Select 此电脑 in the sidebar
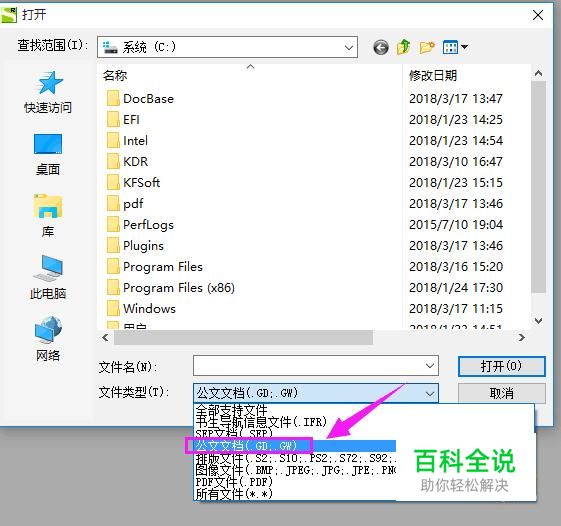Image resolution: width=561 pixels, height=526 pixels. click(48, 277)
